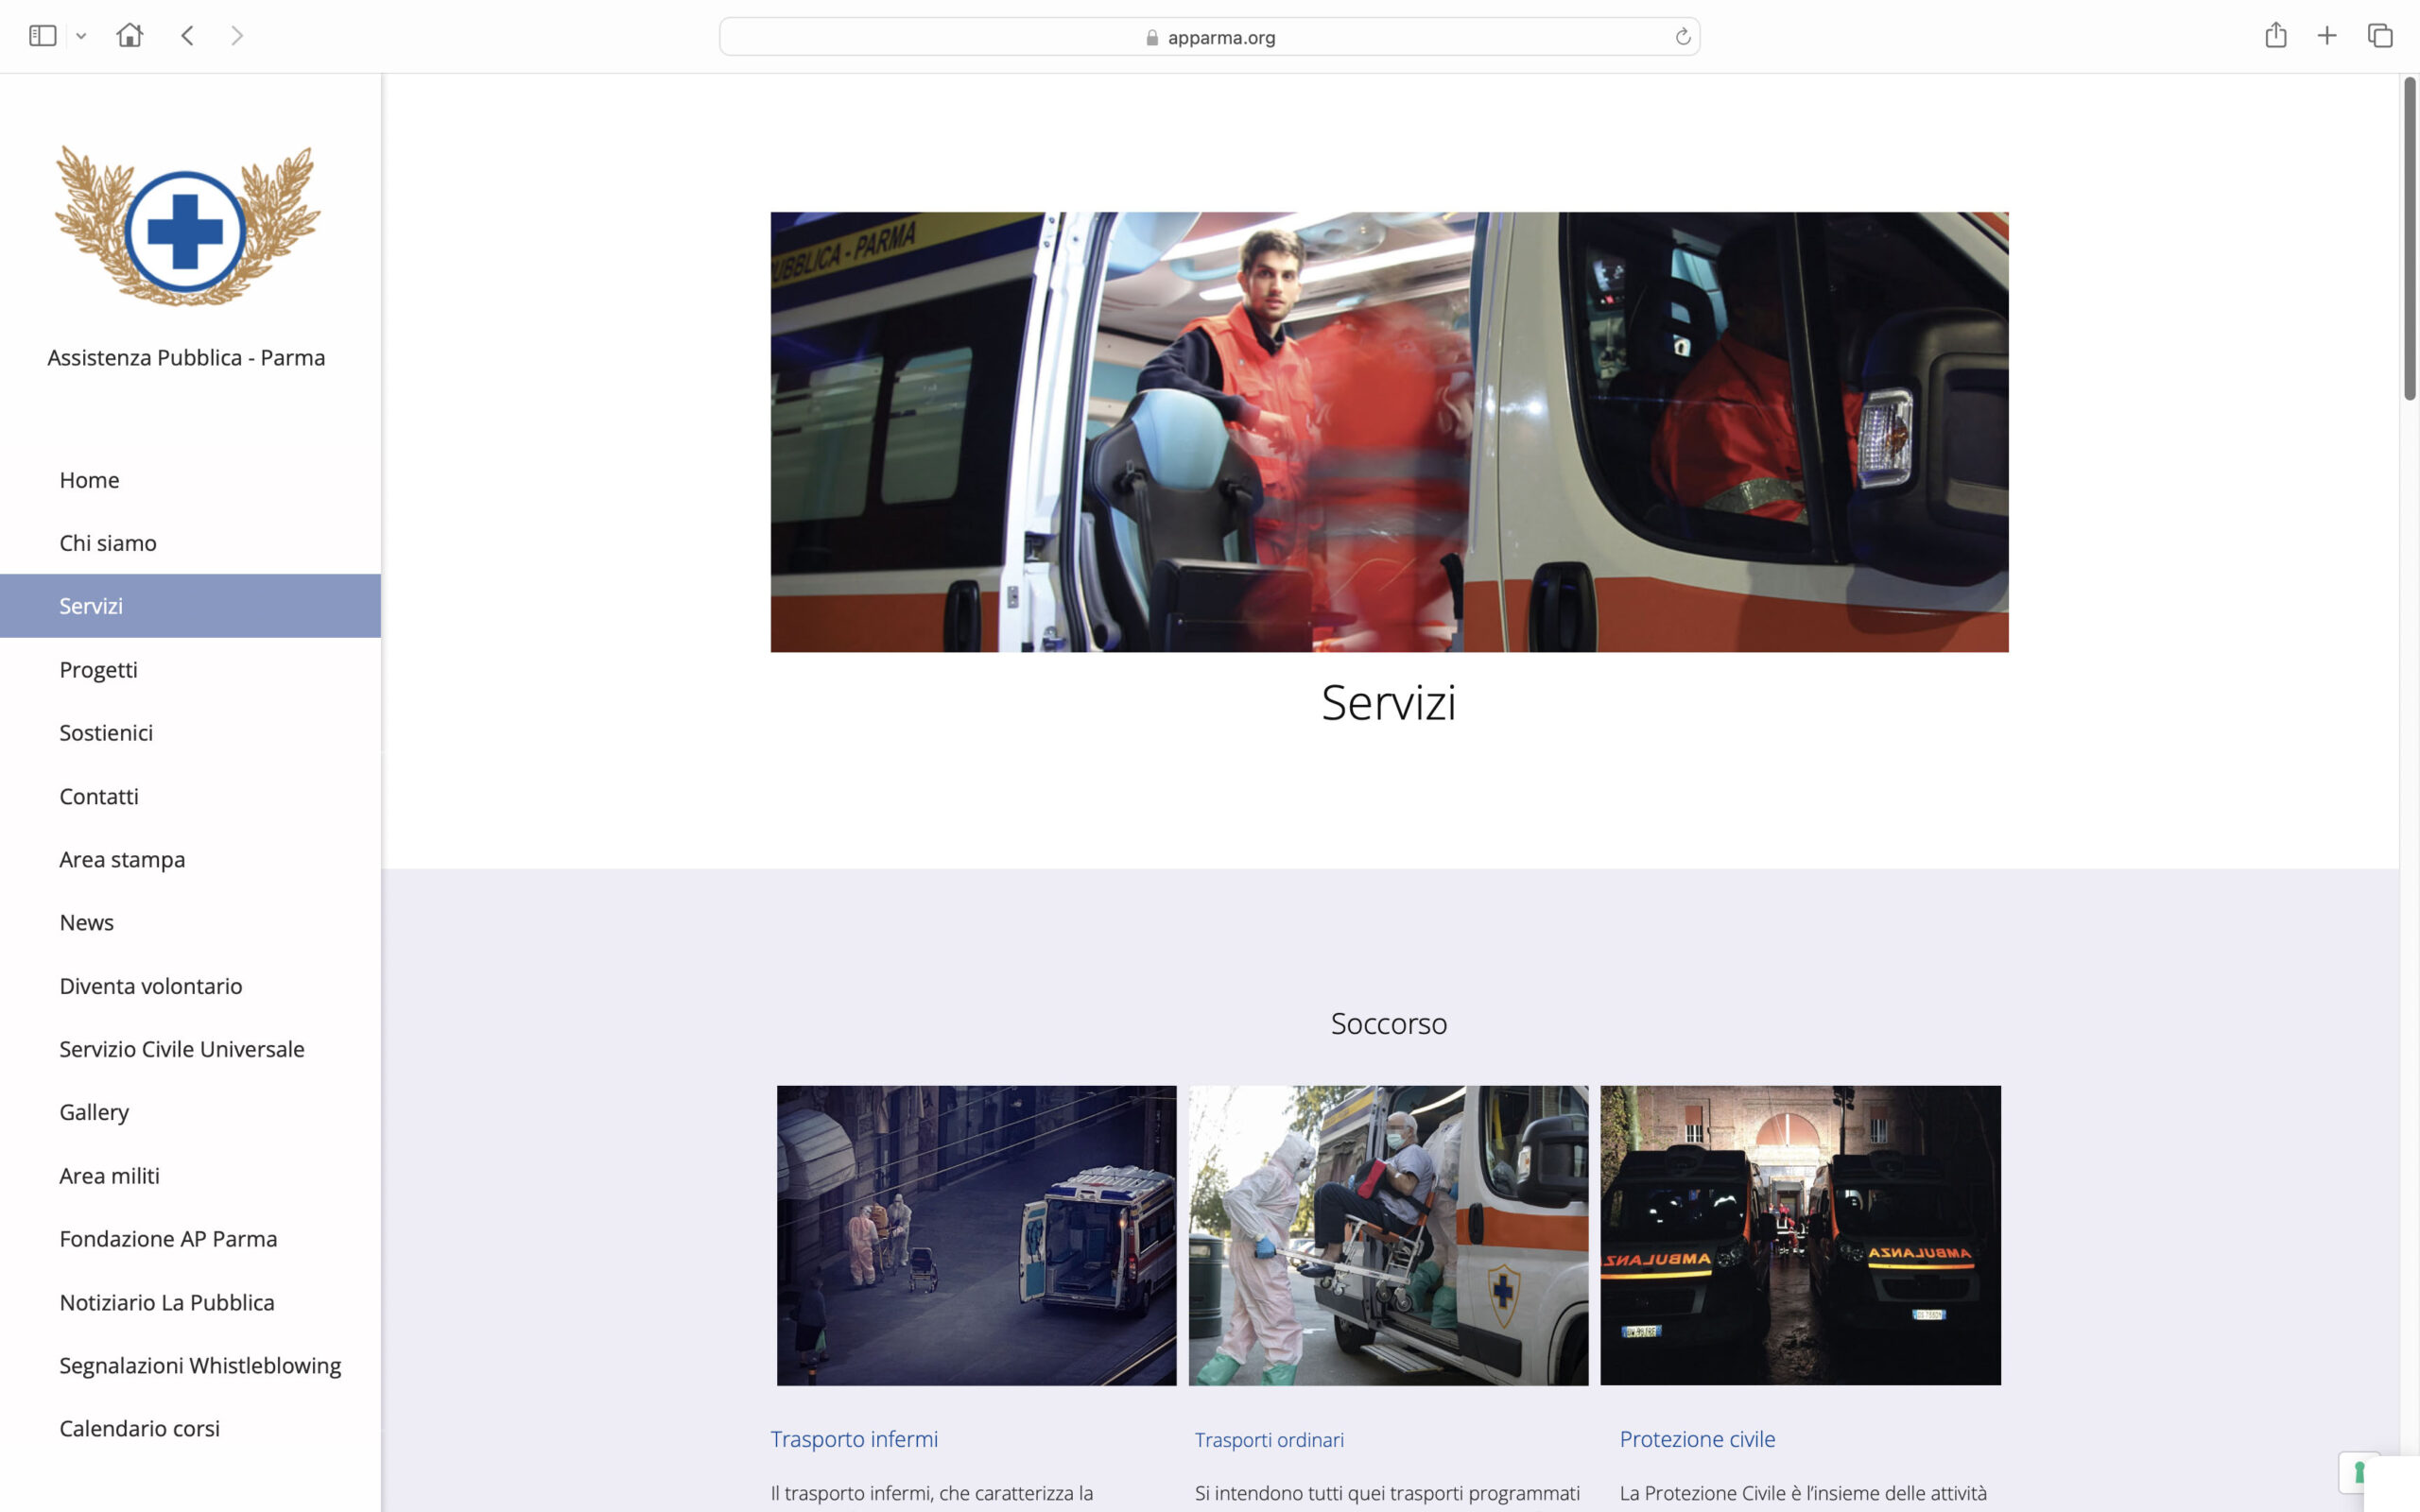
Task: Open the Trasporti ordinari patient photo
Action: click(x=1388, y=1235)
